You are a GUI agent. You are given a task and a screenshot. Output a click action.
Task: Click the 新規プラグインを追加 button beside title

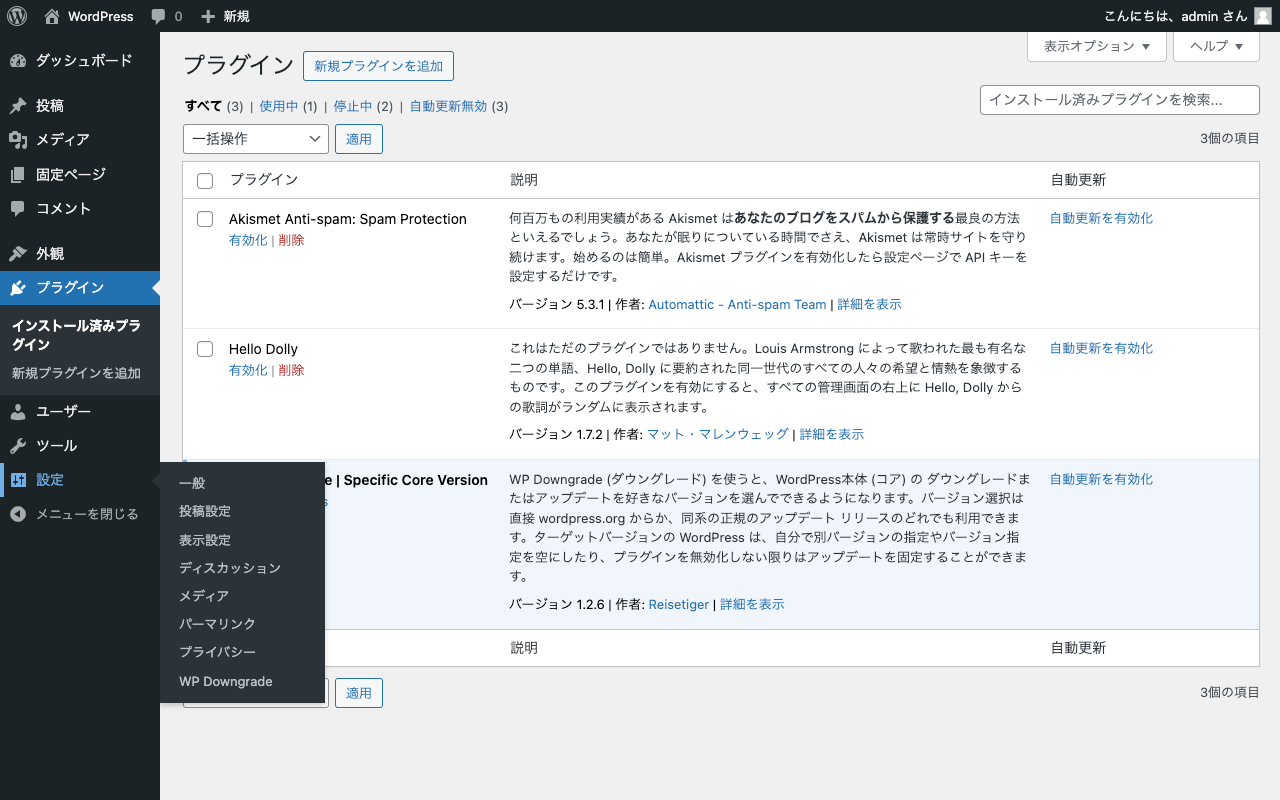pos(378,66)
